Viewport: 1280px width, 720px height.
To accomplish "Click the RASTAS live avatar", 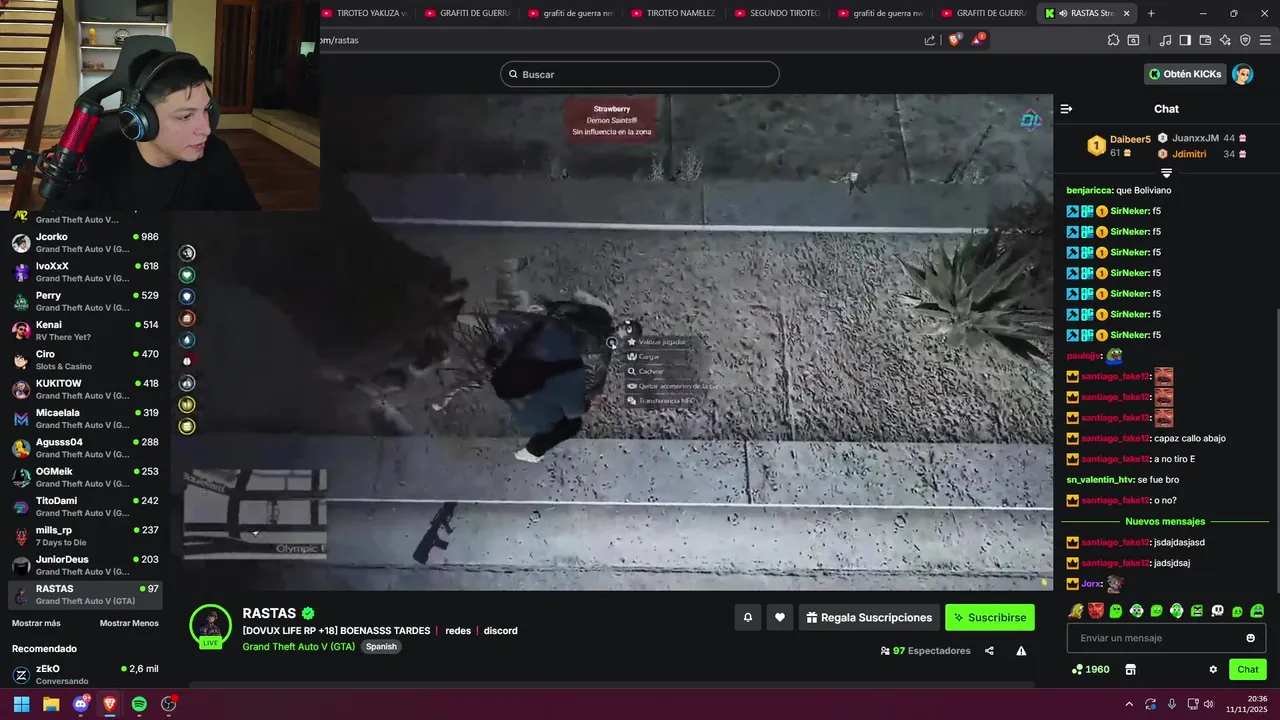I will click(x=210, y=626).
